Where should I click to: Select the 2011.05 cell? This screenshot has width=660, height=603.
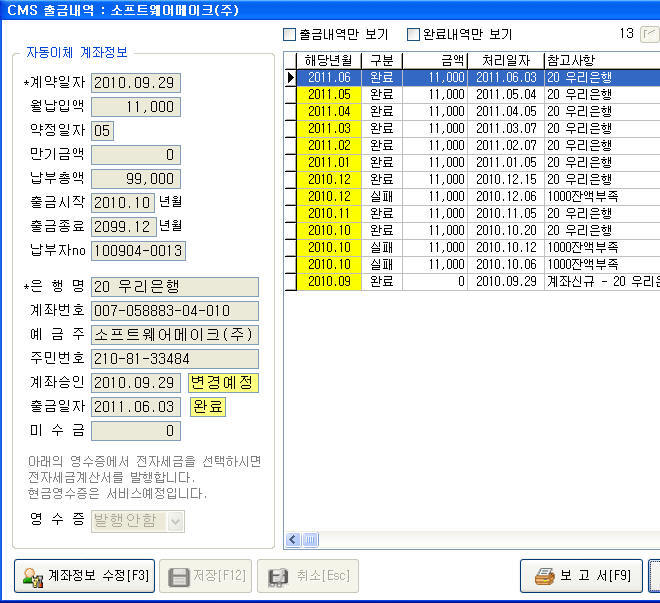coord(329,95)
